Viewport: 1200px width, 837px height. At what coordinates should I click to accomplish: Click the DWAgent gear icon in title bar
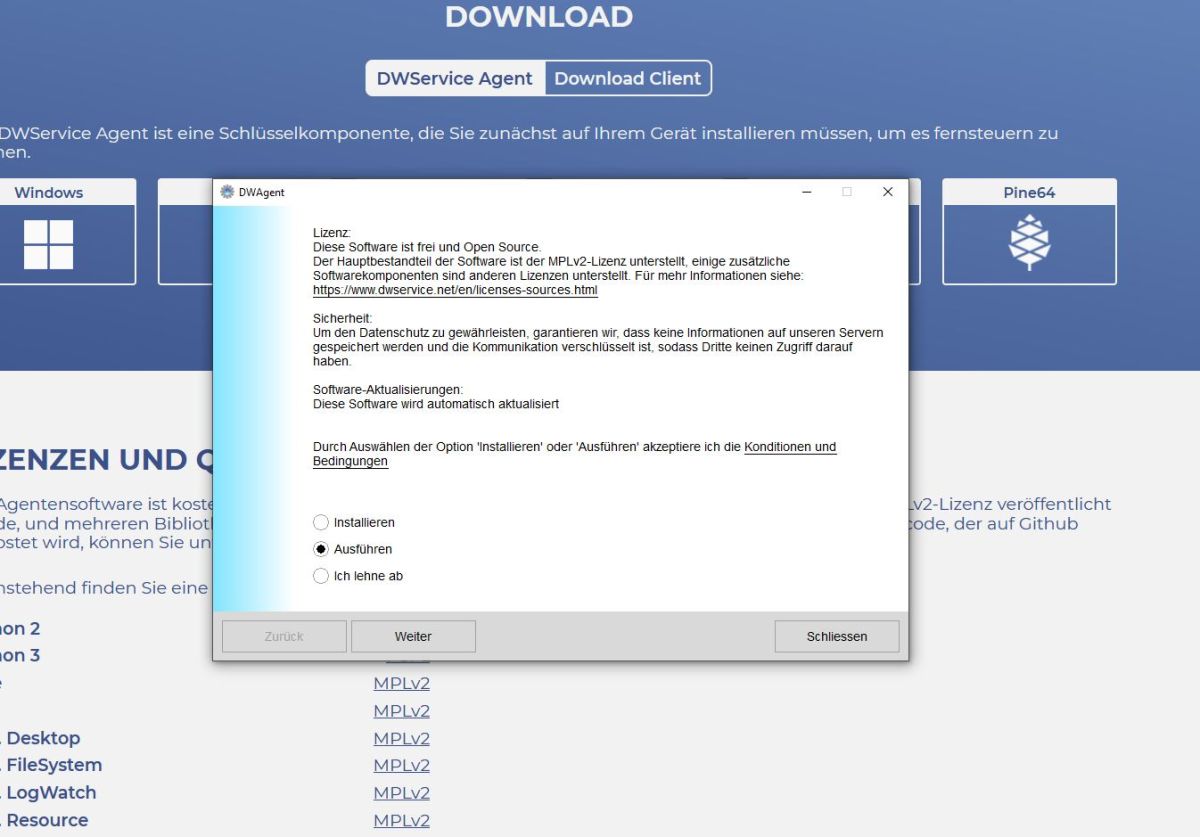click(226, 192)
